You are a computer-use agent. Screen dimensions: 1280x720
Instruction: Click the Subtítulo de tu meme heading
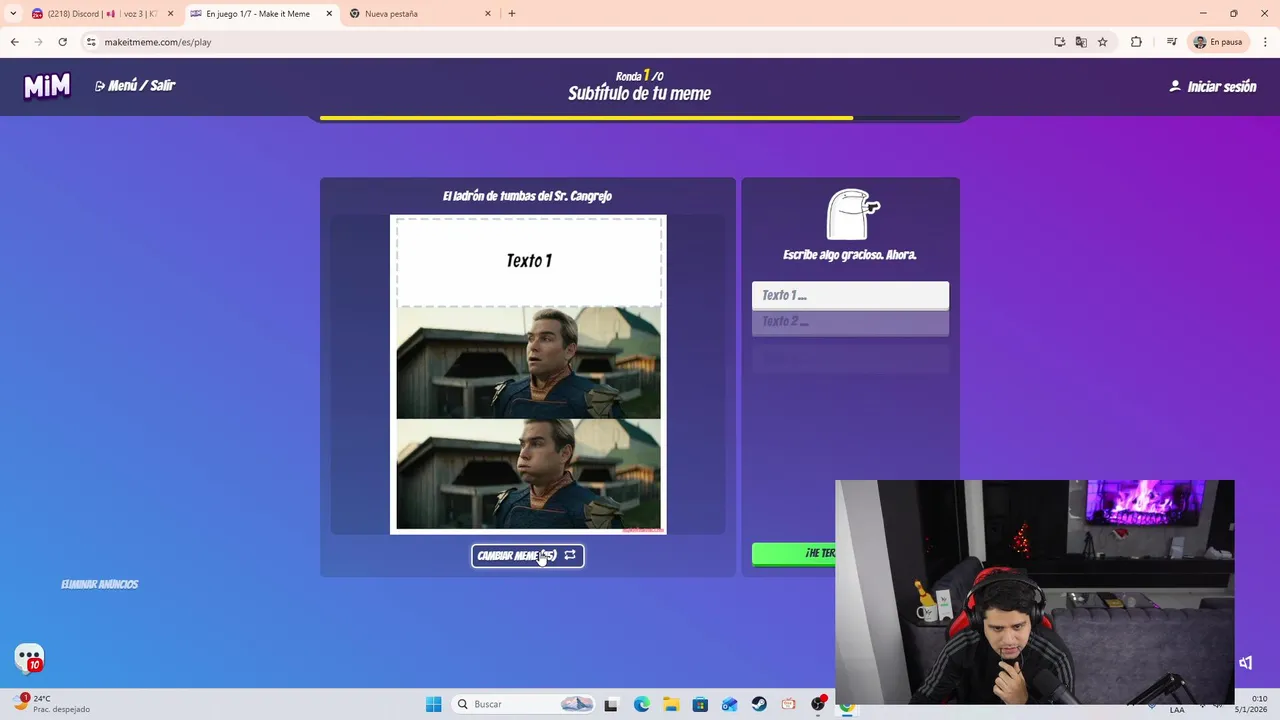click(x=640, y=94)
